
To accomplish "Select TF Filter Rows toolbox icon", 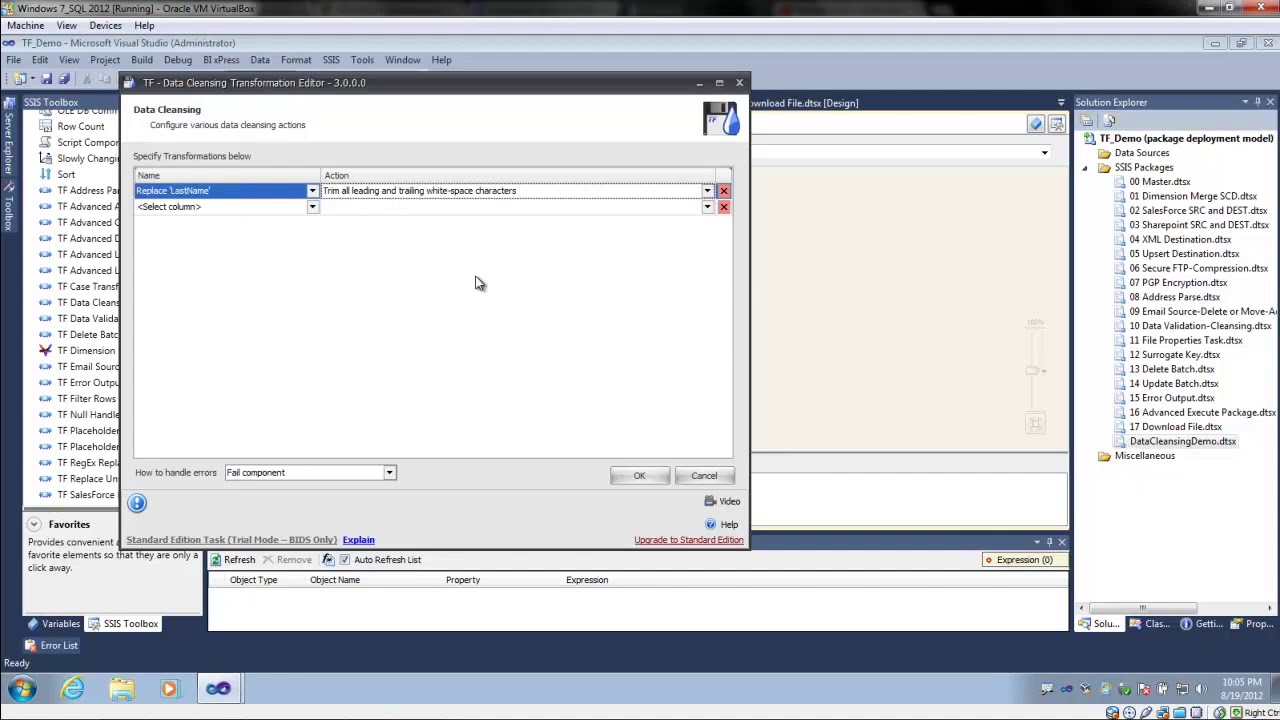I will 45,398.
